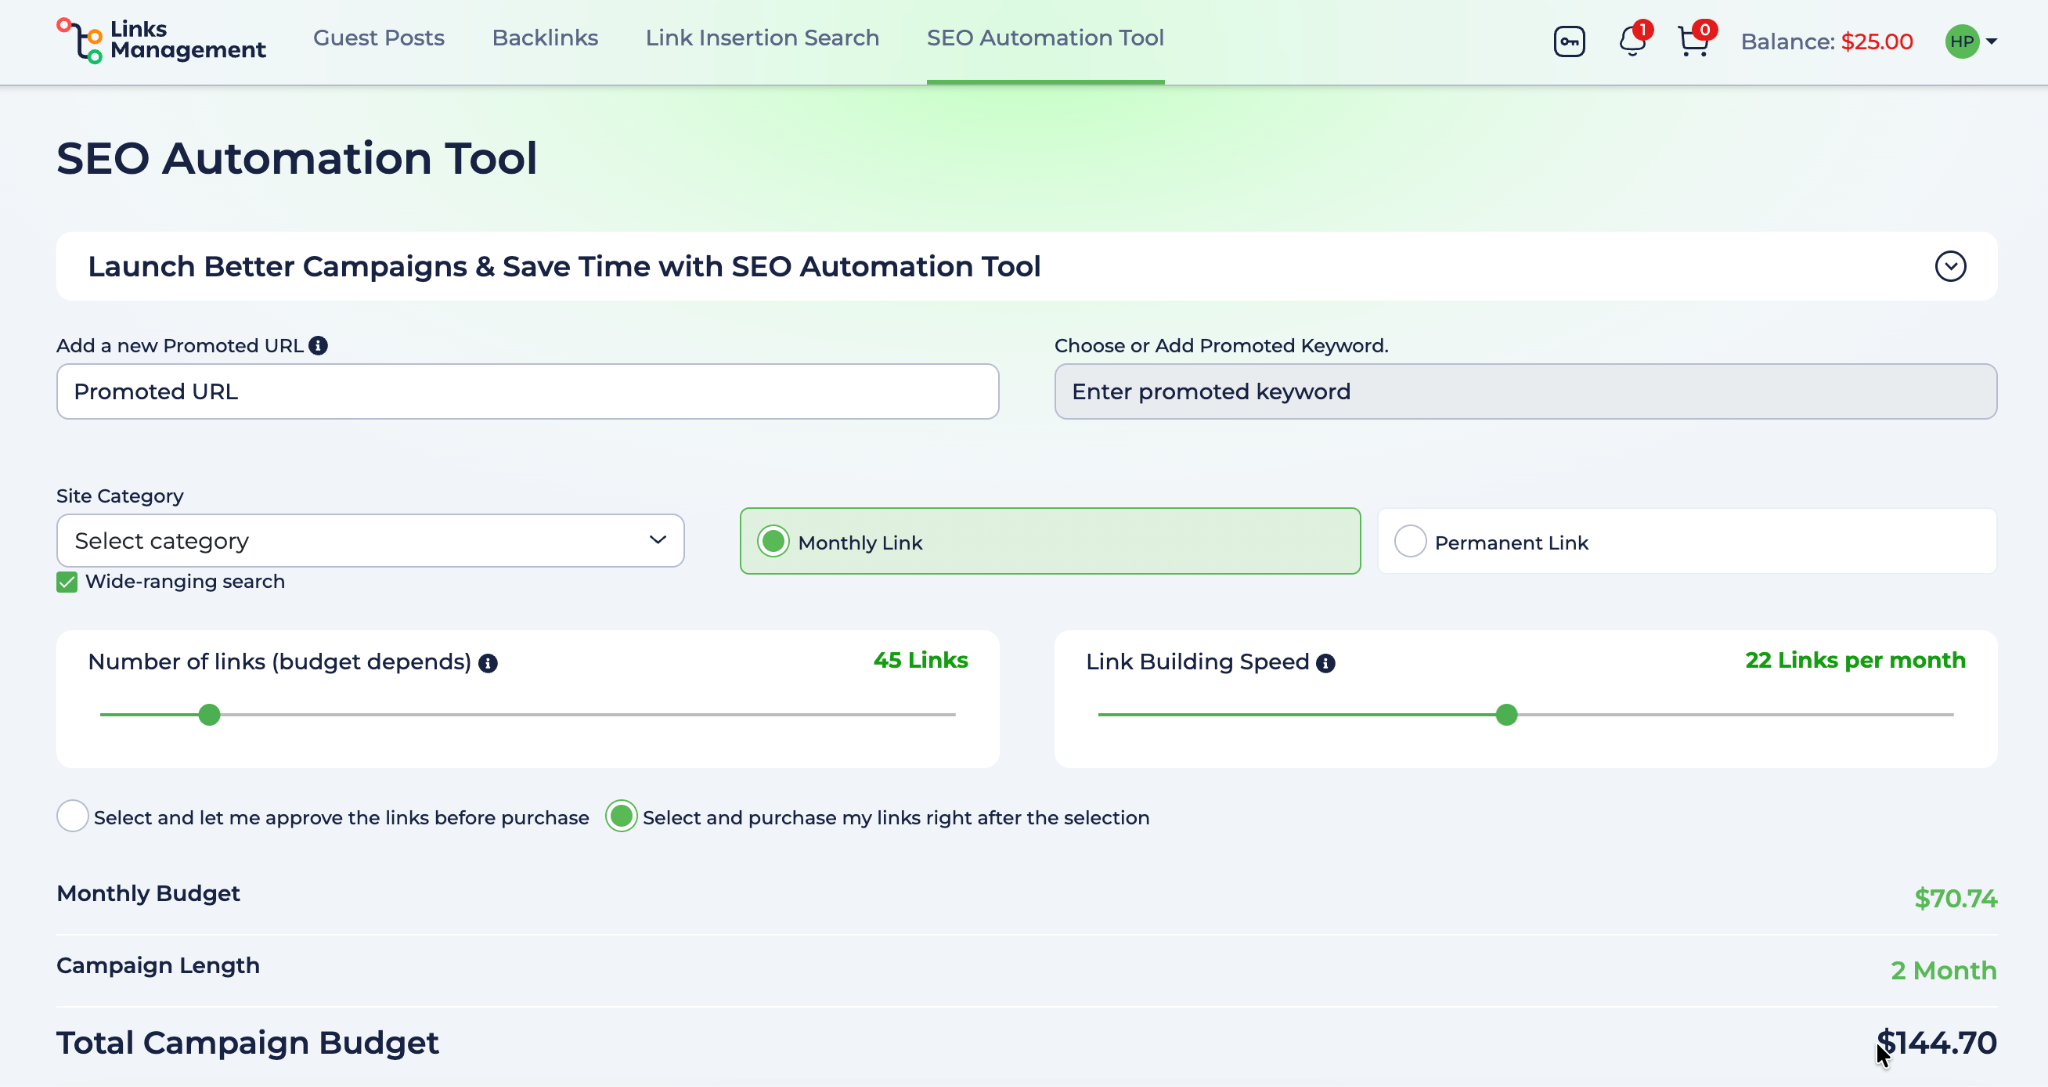Open Link Insertion Search
The height and width of the screenshot is (1087, 2048).
762,38
